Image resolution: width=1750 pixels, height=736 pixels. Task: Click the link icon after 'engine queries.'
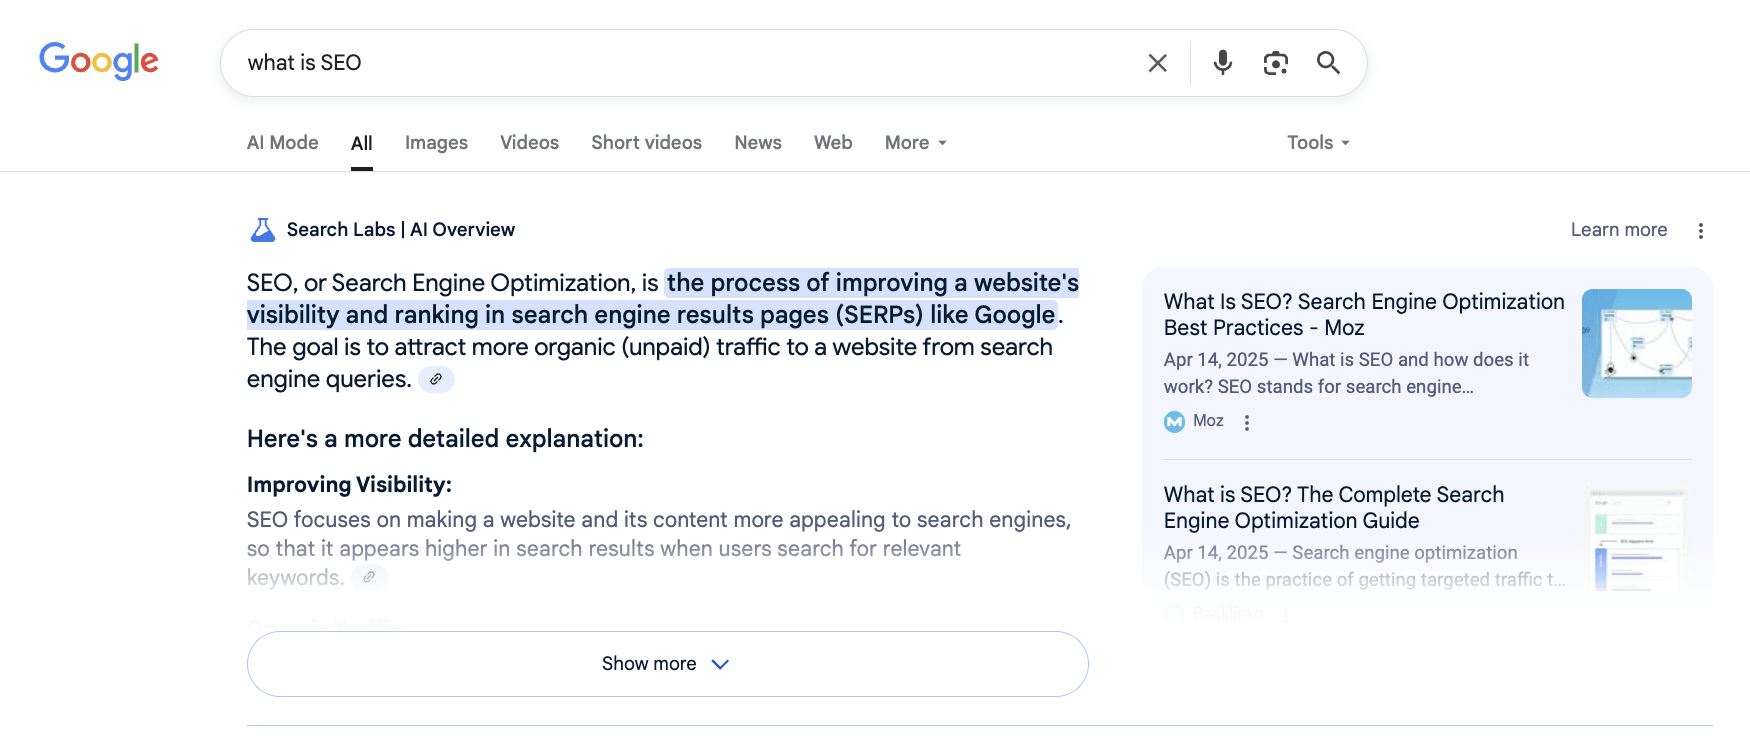pyautogui.click(x=436, y=379)
